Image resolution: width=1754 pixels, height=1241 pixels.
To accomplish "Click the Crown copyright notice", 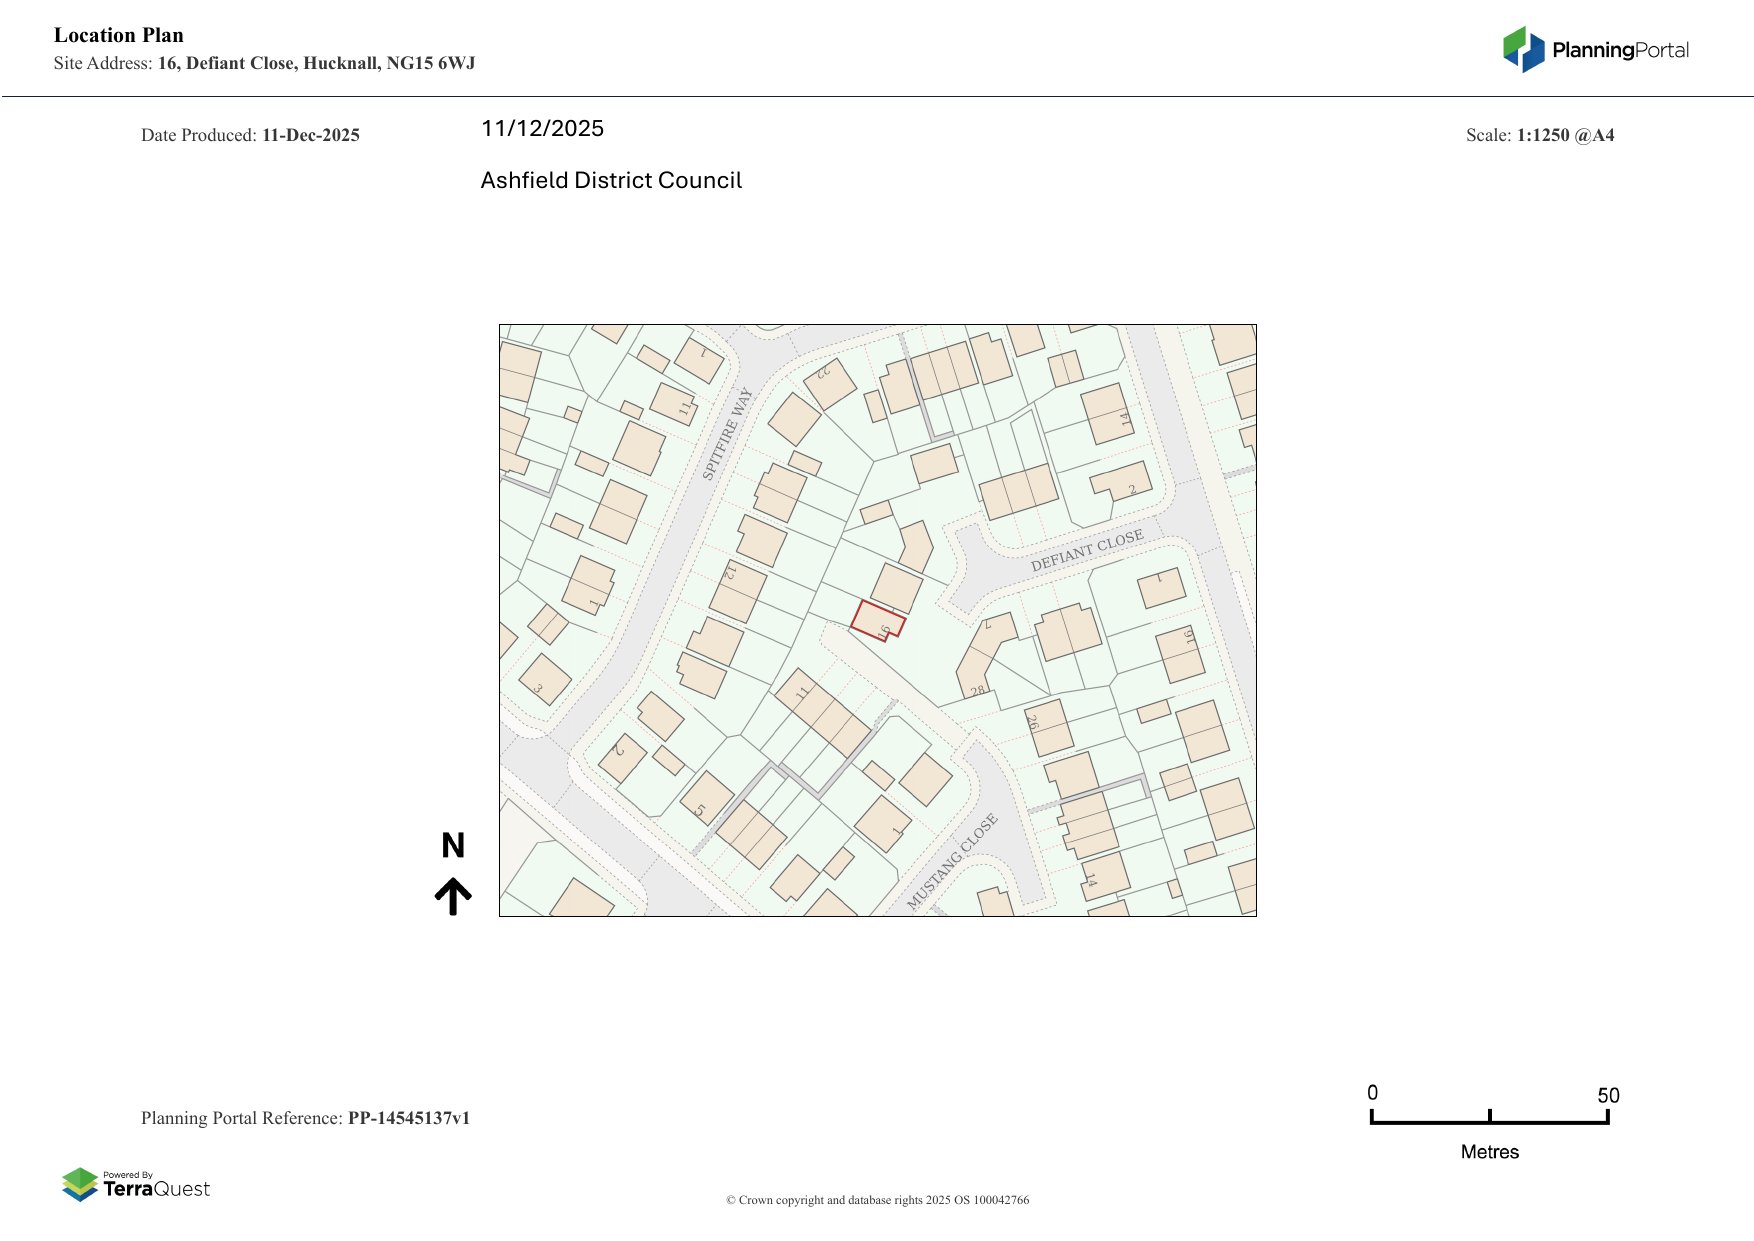I will click(x=877, y=1200).
